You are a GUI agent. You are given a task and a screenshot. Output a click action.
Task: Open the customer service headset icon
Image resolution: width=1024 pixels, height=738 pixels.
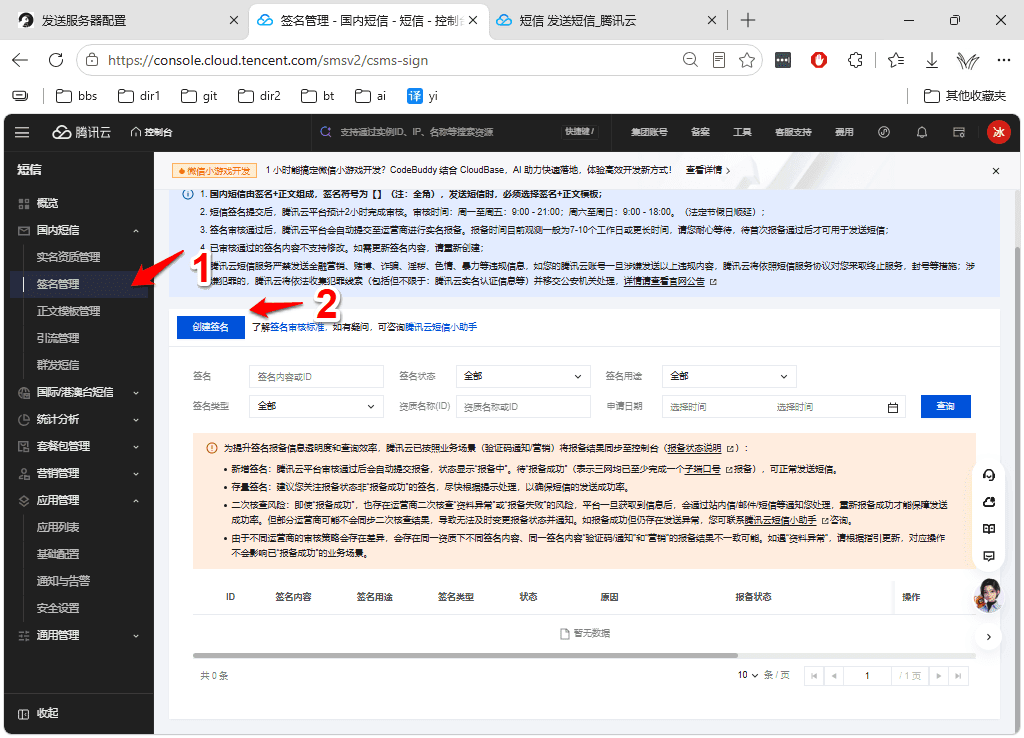[989, 475]
